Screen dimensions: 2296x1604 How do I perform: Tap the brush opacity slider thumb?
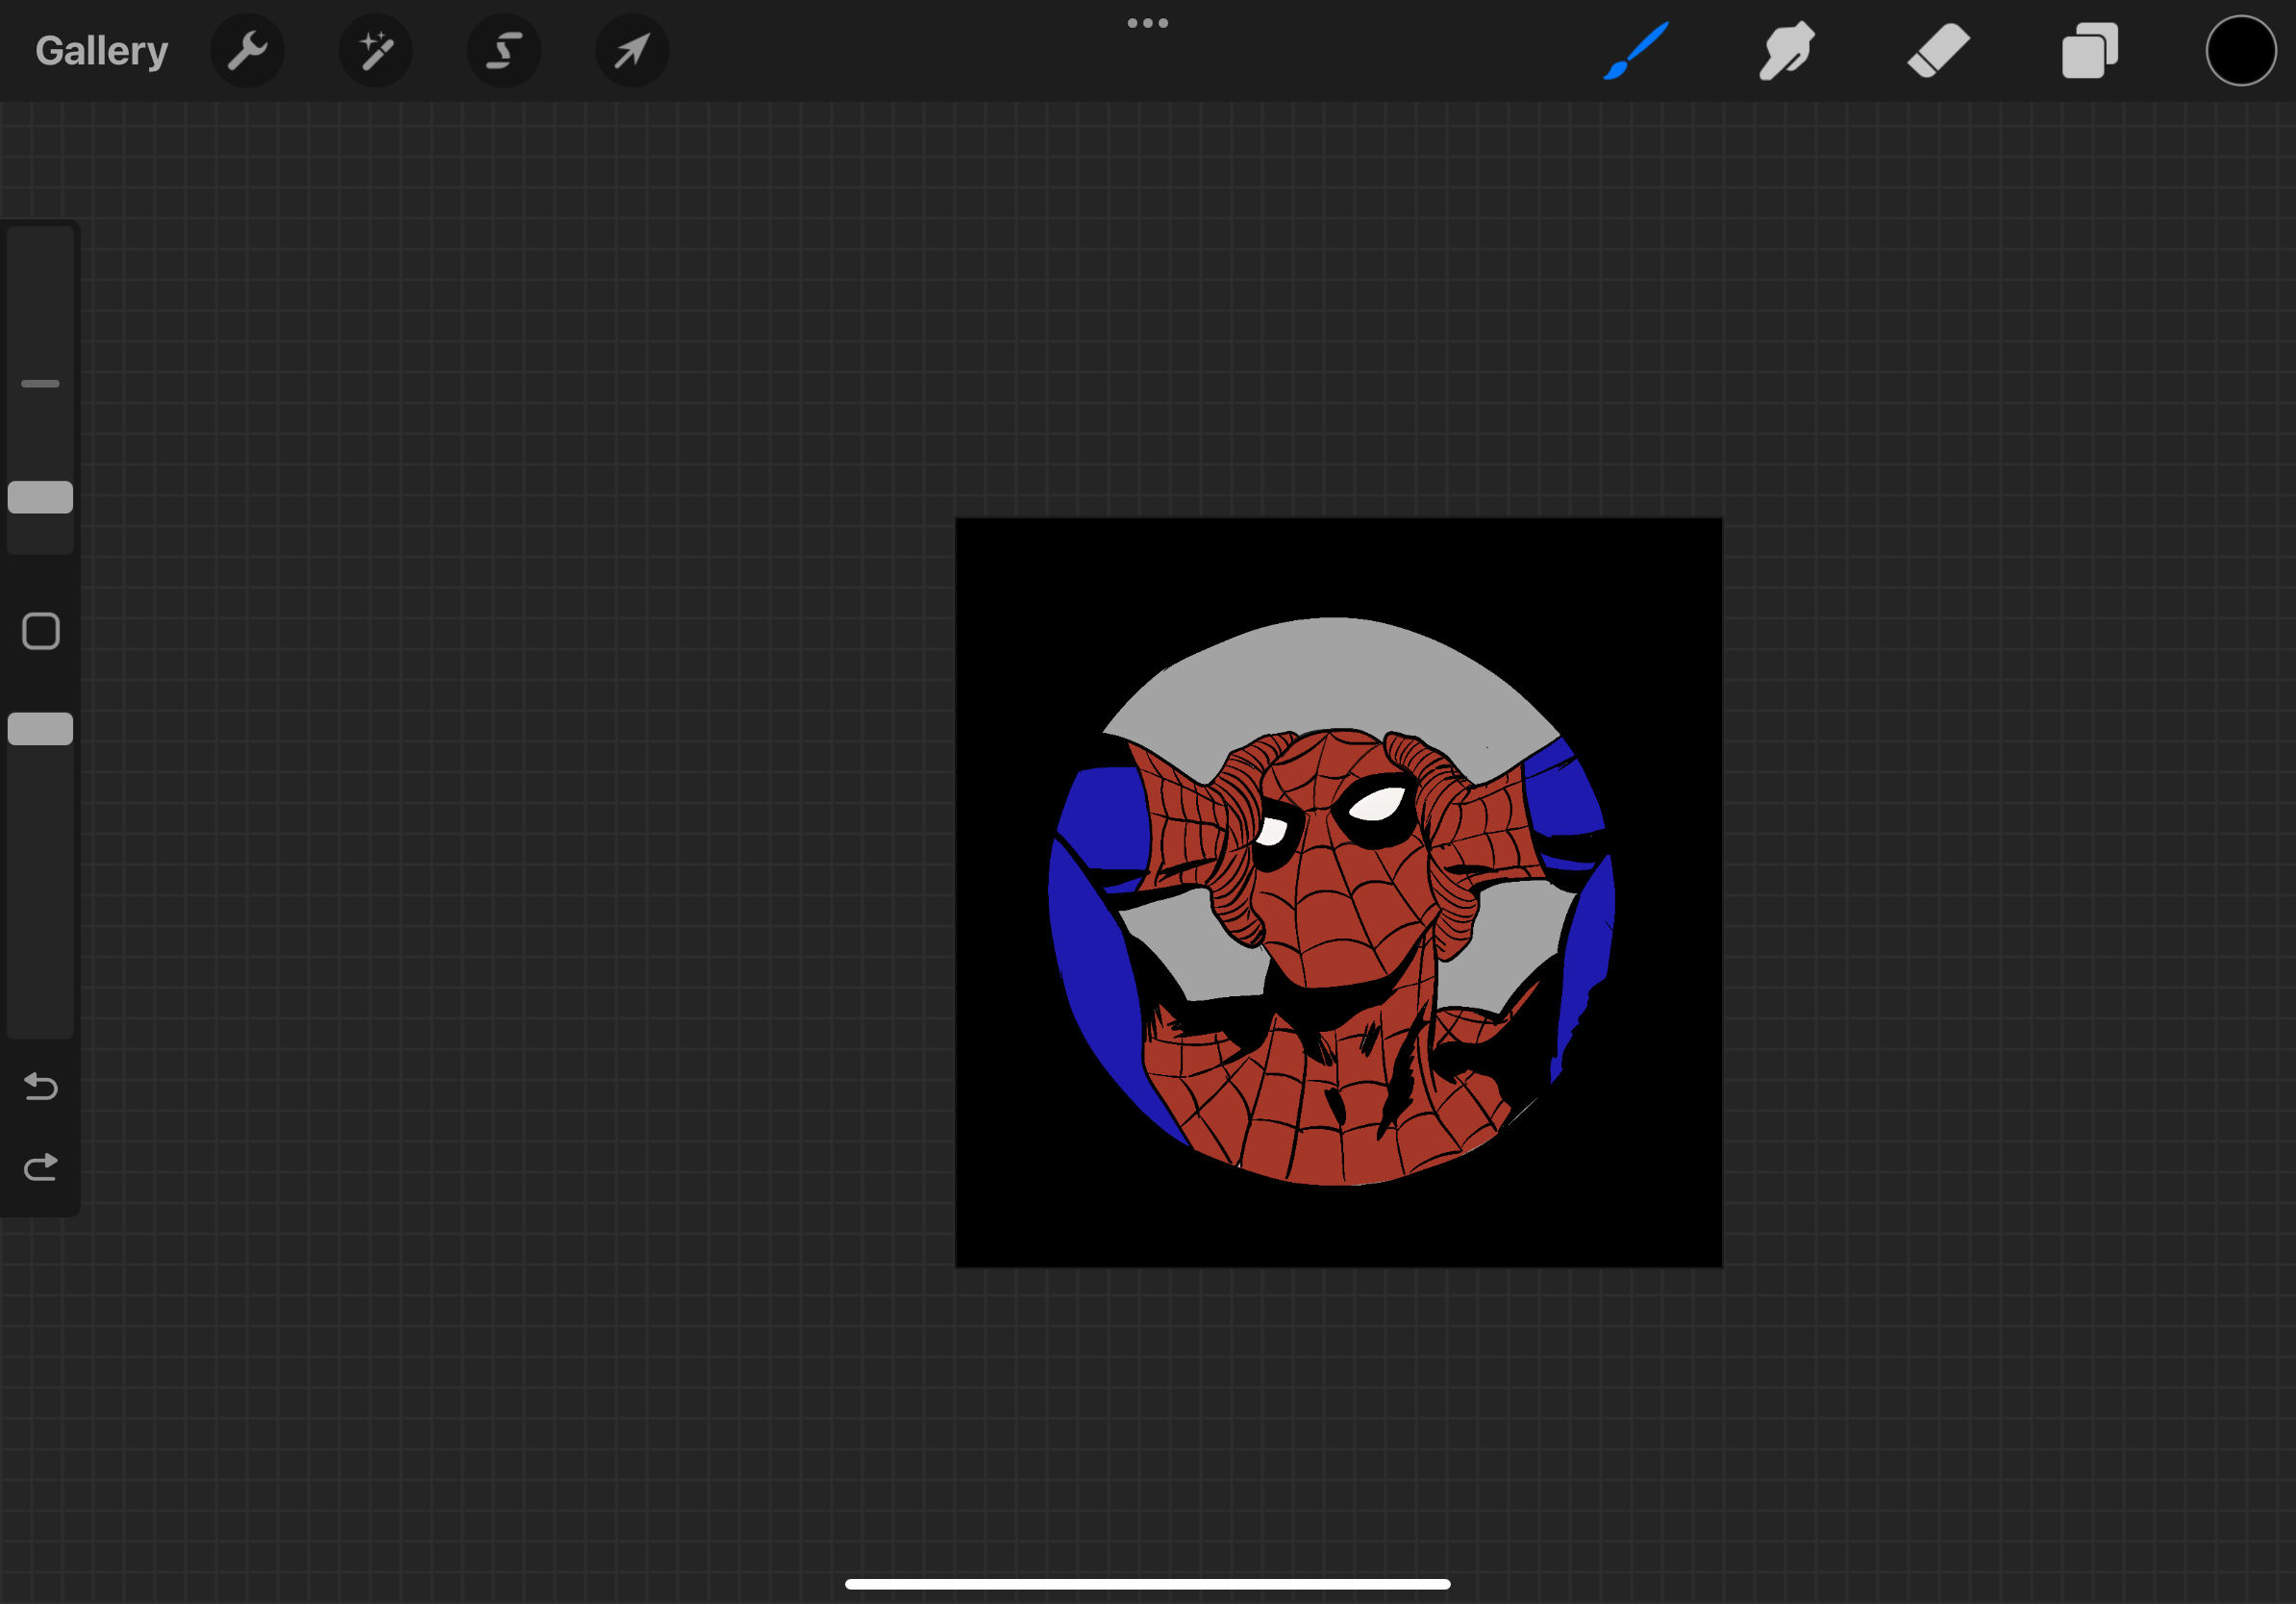40,729
